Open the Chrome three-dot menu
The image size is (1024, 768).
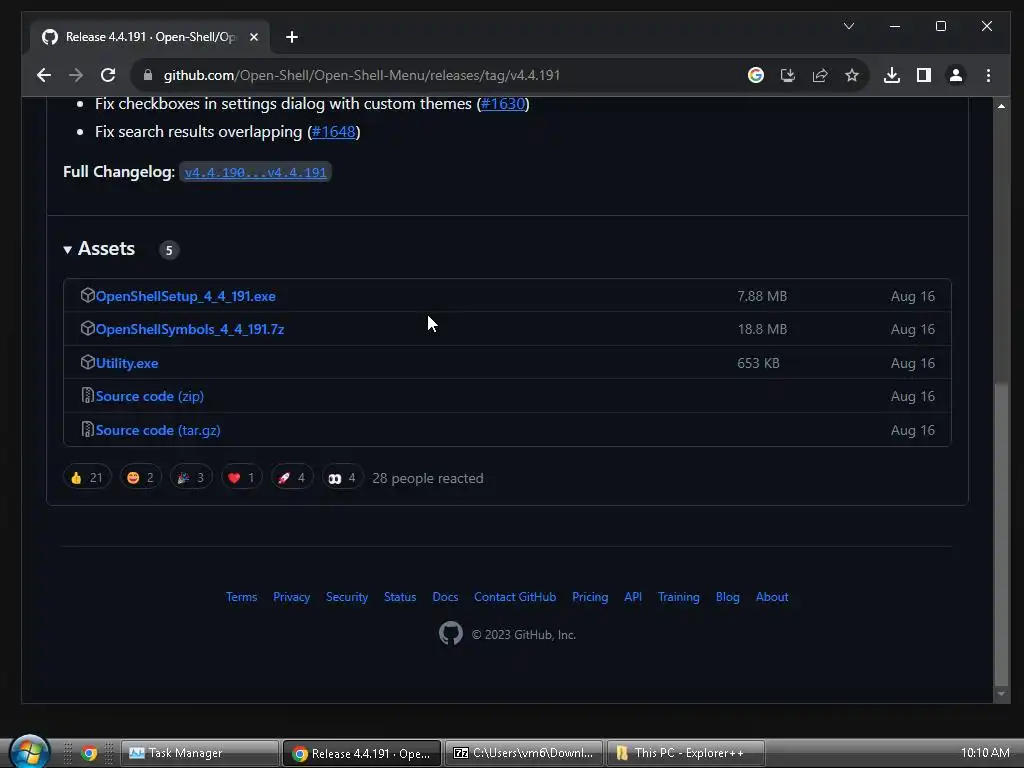(x=988, y=75)
